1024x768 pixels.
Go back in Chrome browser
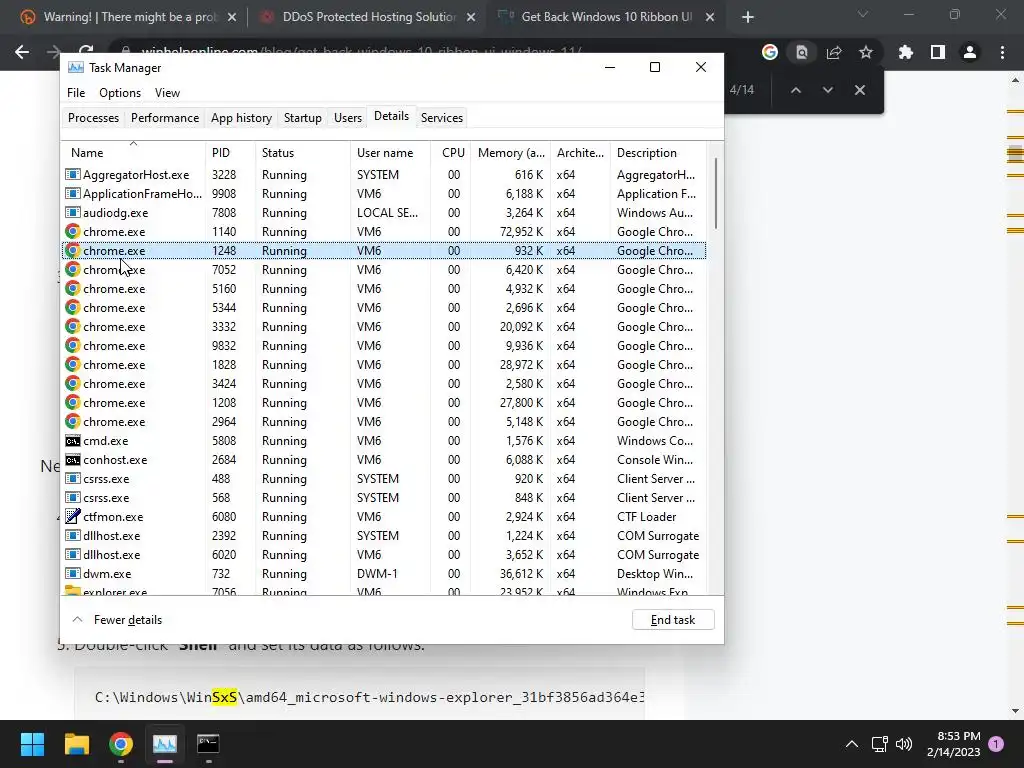coord(22,52)
